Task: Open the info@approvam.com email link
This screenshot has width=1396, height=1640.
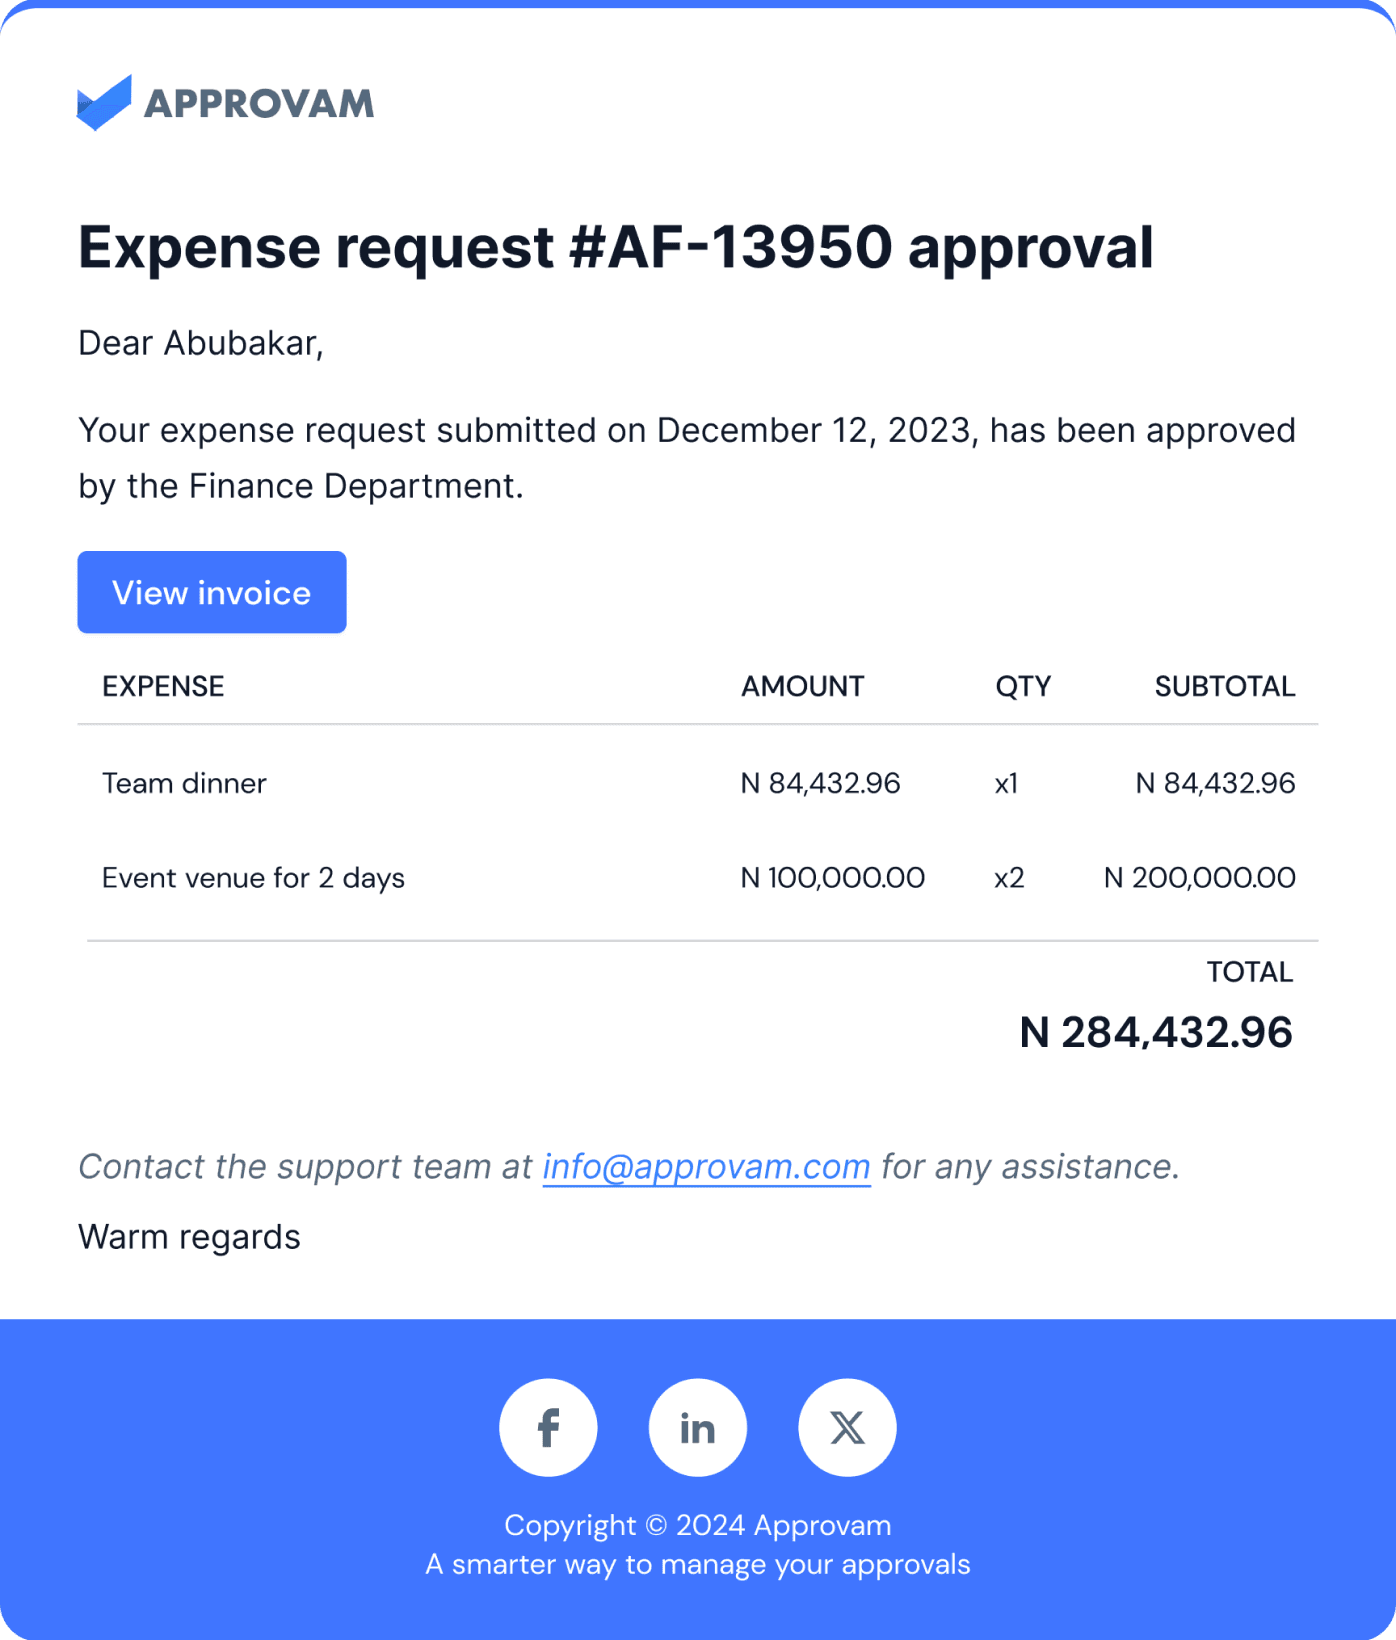Action: [x=706, y=1166]
